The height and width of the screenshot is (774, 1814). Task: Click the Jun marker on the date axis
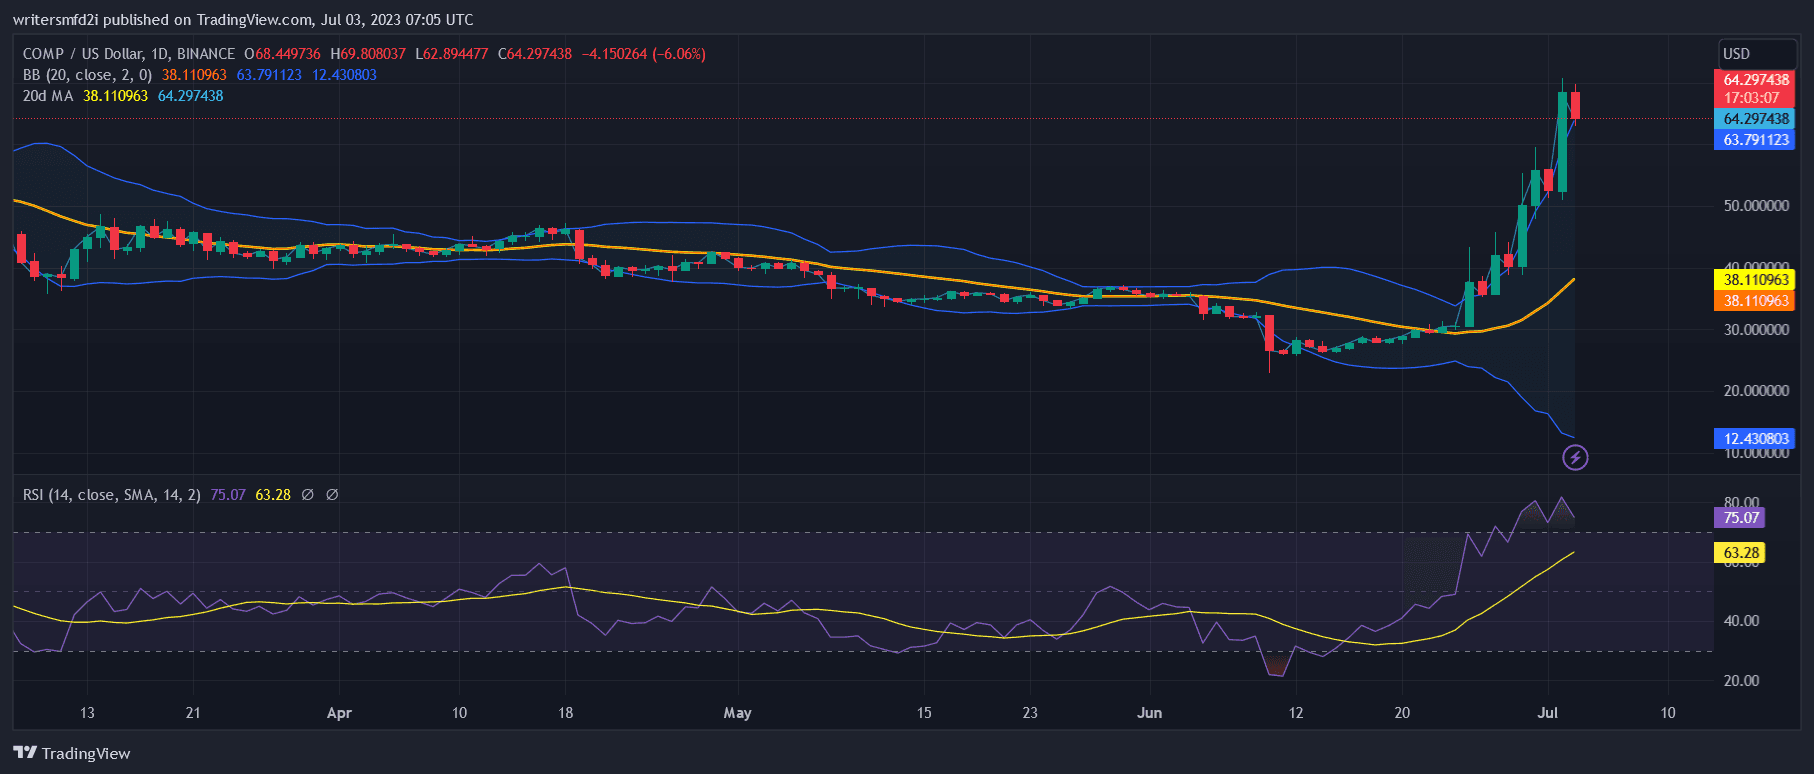(1149, 713)
